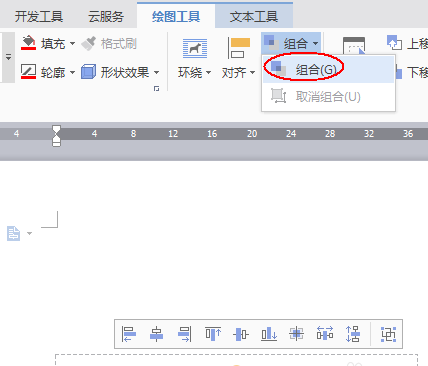Select the 绘图工具 tab
428x366 pixels.
click(x=176, y=16)
